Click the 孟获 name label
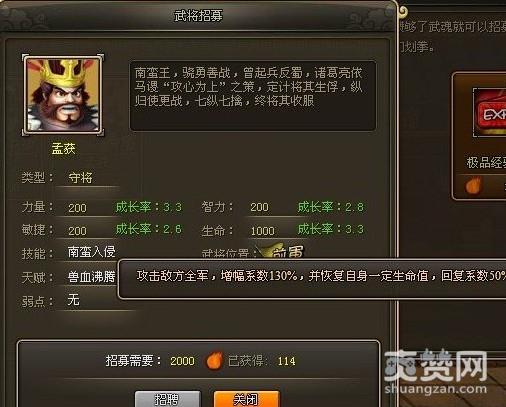 63,149
